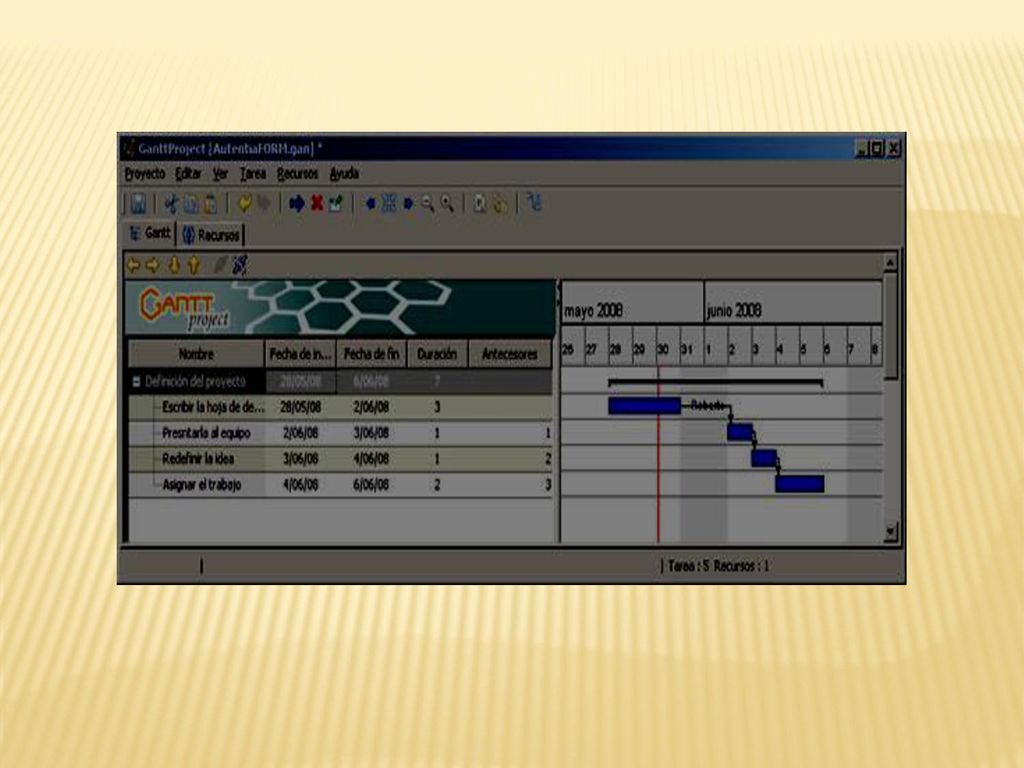
Task: Click the Nombre column header
Action: click(196, 354)
